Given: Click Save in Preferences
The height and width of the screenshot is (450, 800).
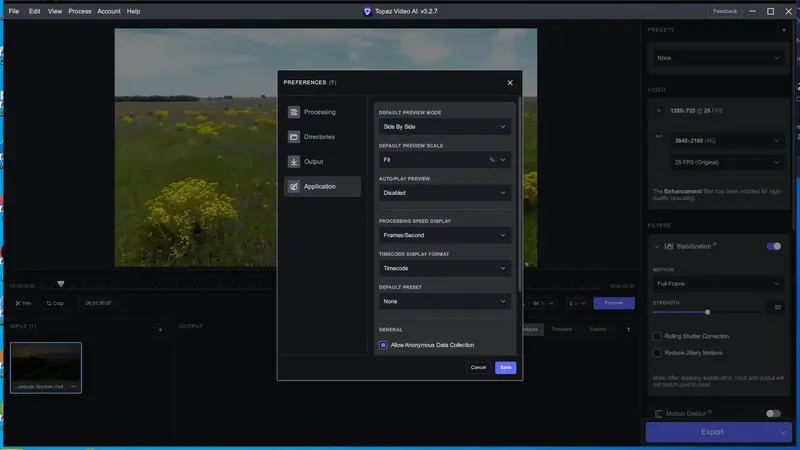Looking at the screenshot, I should [x=506, y=367].
